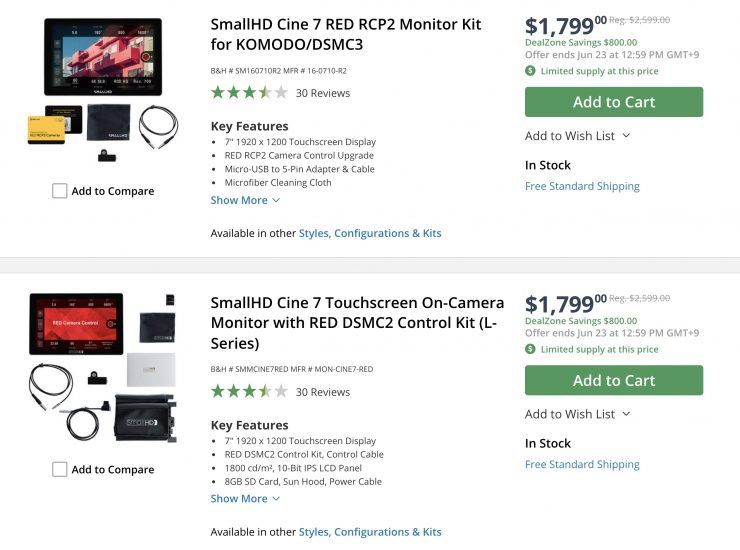Check Add to Compare for DSMC2 Control Kit
Image resolution: width=740 pixels, height=550 pixels.
[60, 469]
